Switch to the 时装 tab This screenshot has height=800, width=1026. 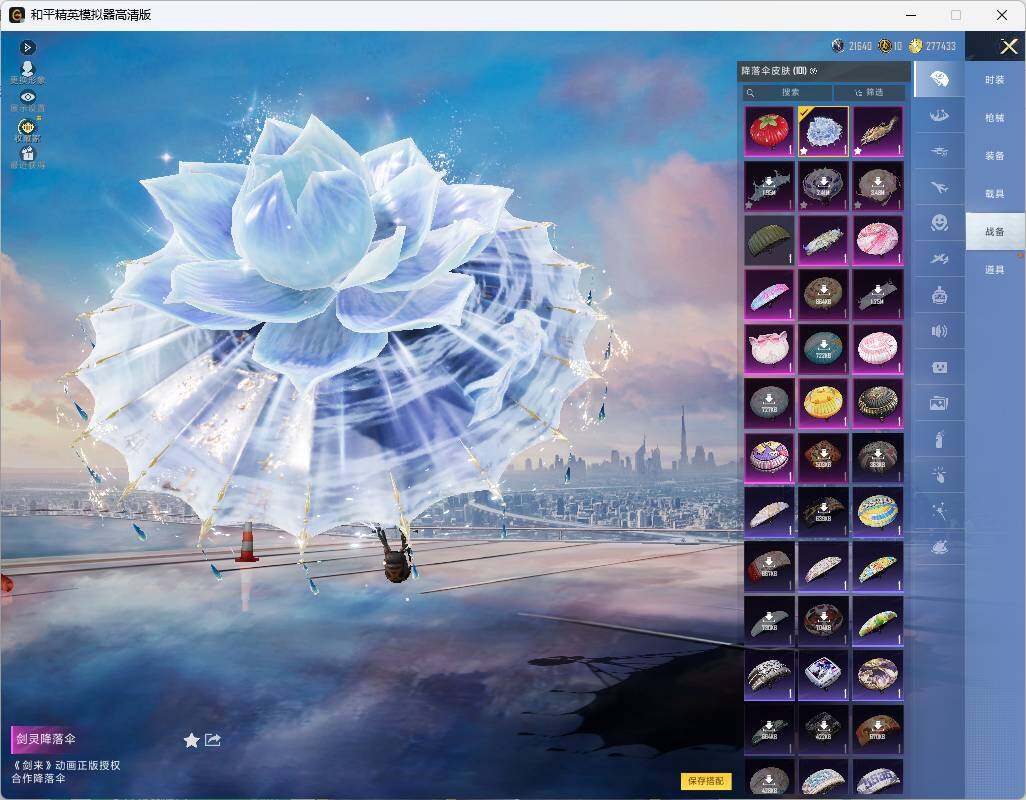[995, 80]
